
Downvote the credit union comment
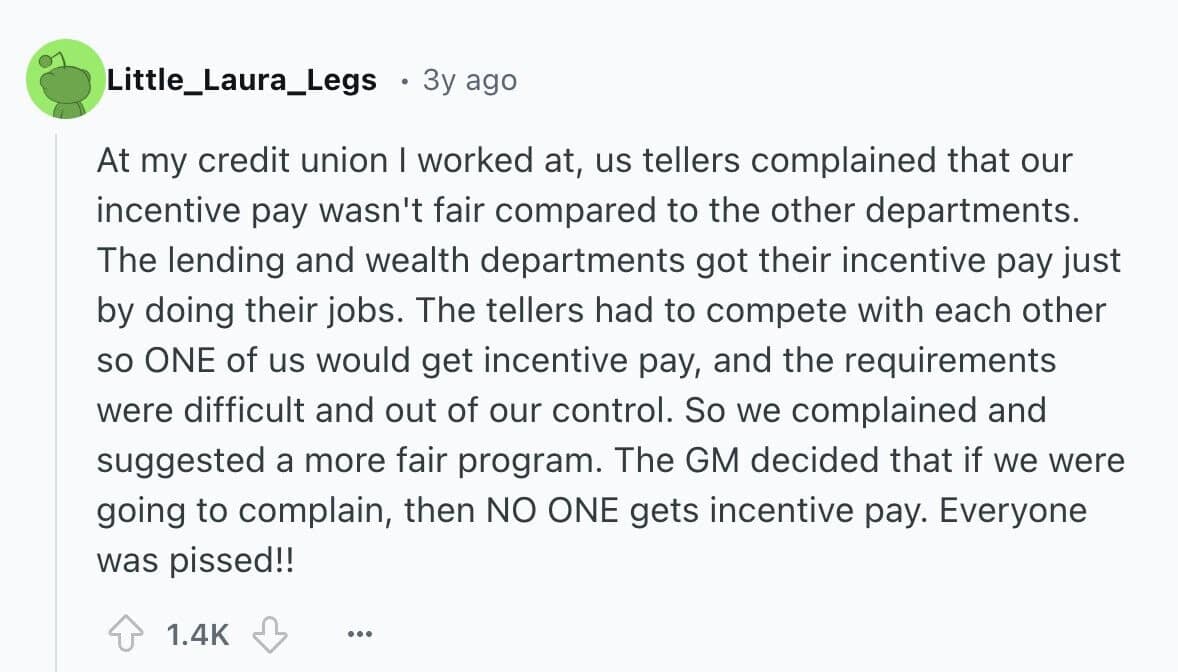tap(268, 633)
